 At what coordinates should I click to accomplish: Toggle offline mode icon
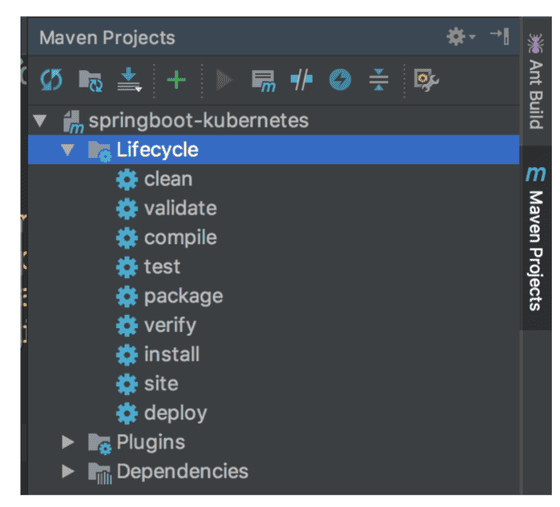pyautogui.click(x=301, y=79)
